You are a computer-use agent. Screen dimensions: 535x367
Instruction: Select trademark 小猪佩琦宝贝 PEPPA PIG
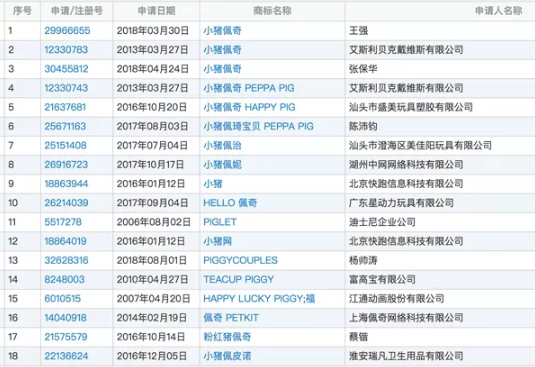[x=258, y=126]
